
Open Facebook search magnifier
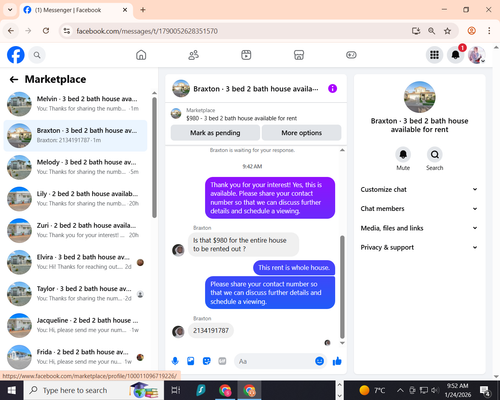tap(37, 55)
